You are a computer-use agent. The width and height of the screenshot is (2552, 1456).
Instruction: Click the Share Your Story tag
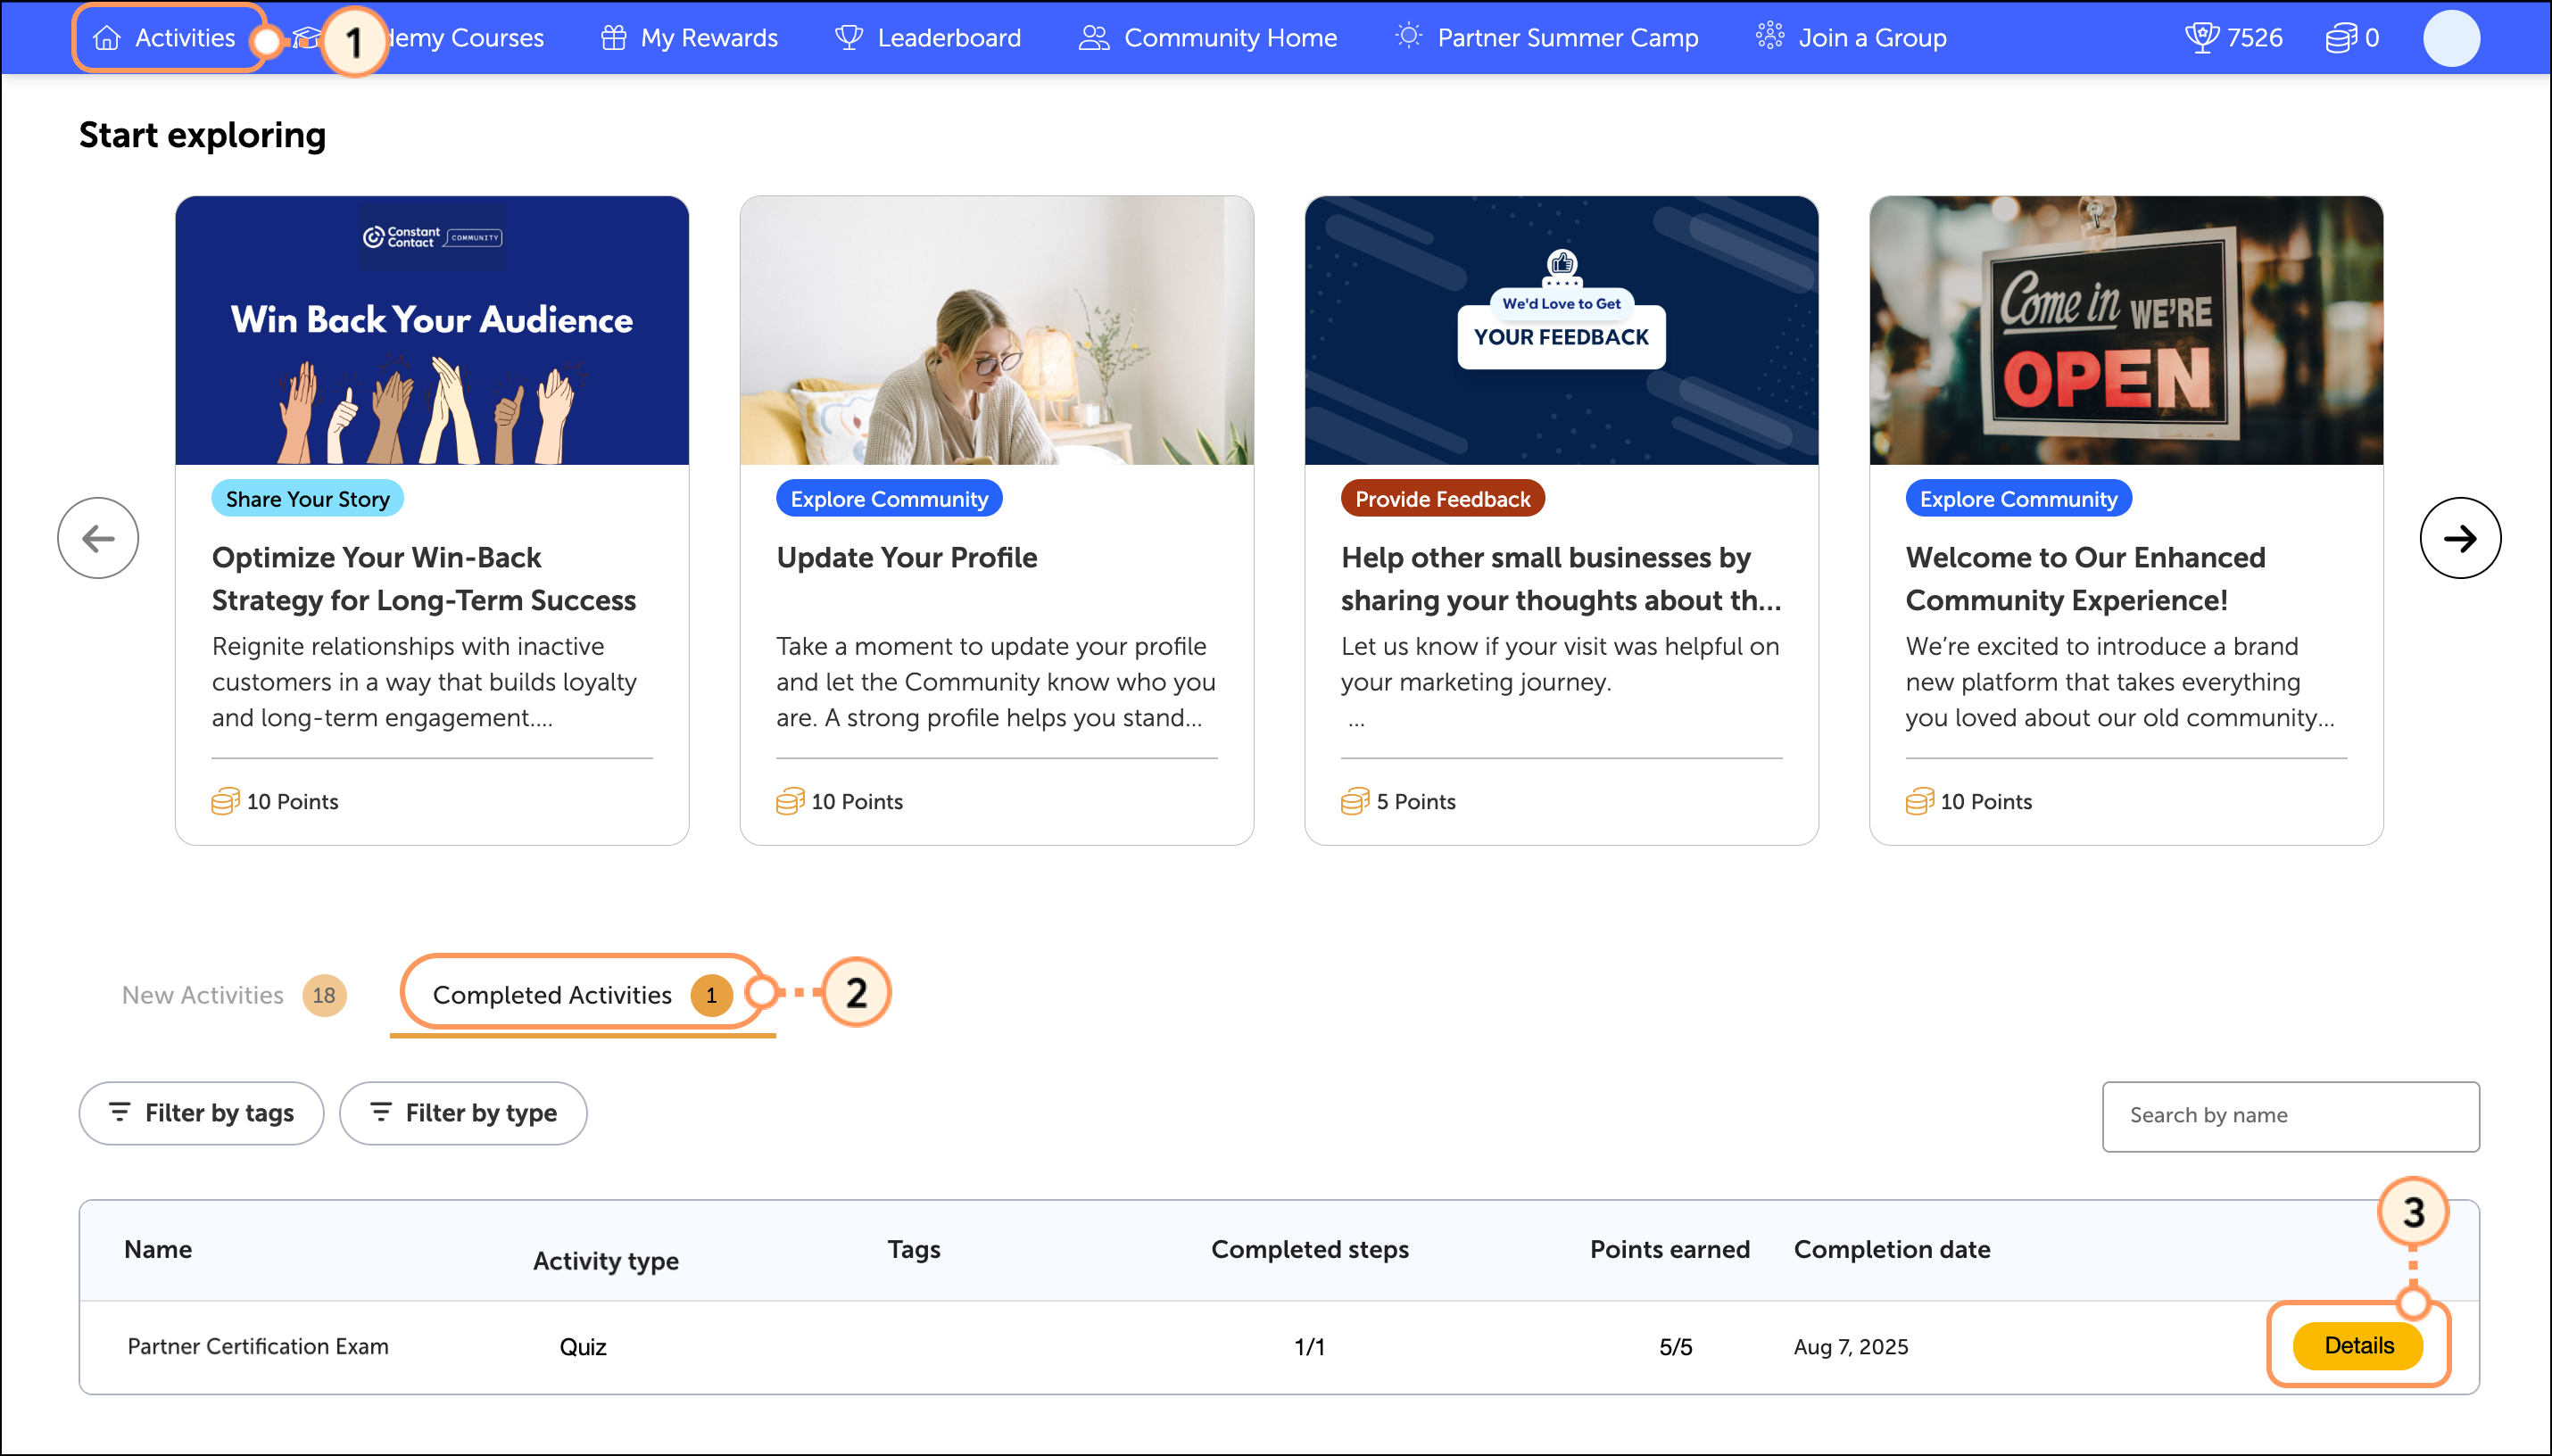point(308,499)
